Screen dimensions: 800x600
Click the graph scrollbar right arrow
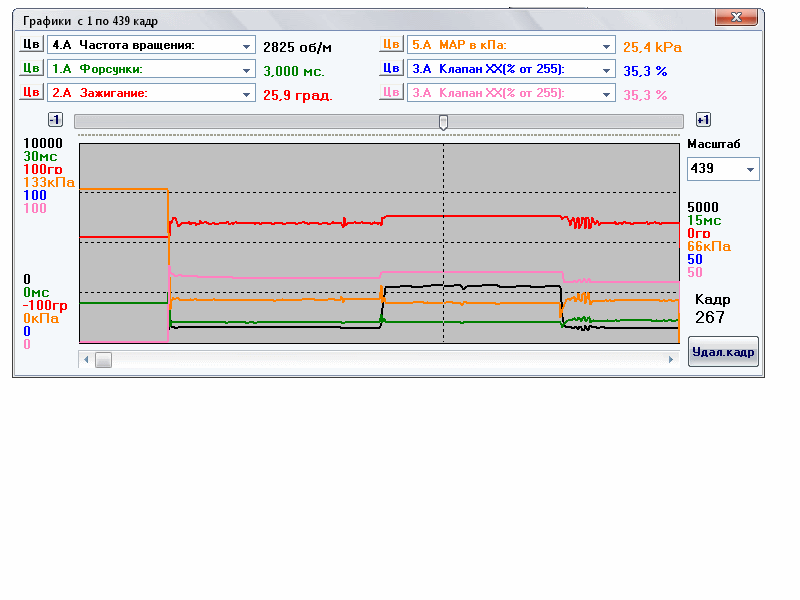671,359
